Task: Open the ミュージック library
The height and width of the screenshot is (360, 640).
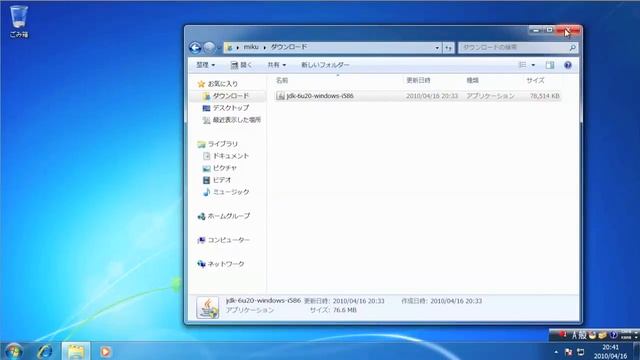Action: (226, 192)
